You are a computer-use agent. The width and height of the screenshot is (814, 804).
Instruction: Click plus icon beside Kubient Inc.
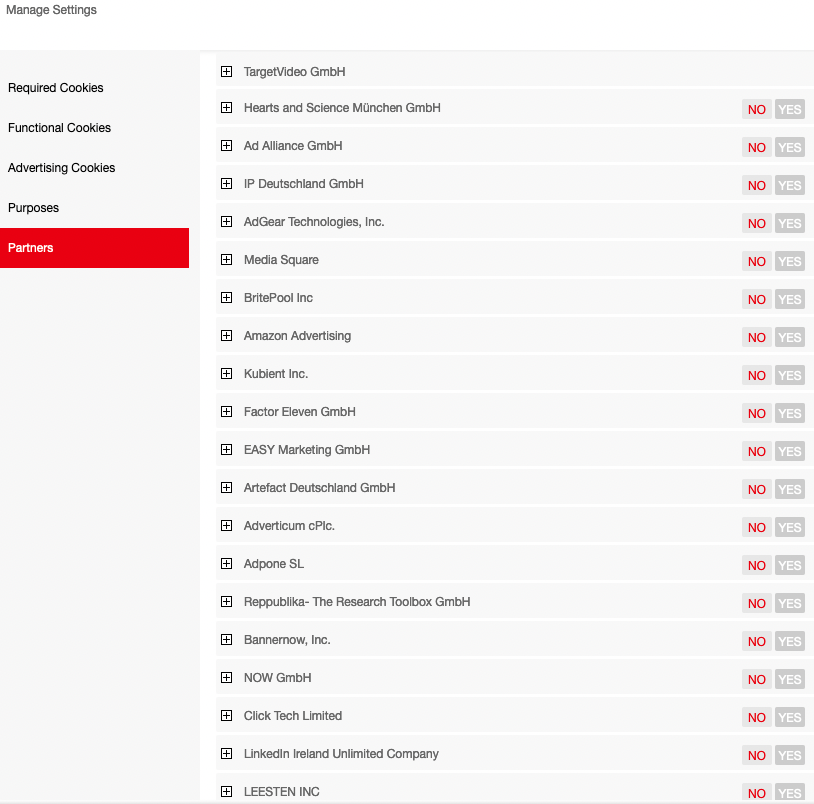point(226,374)
